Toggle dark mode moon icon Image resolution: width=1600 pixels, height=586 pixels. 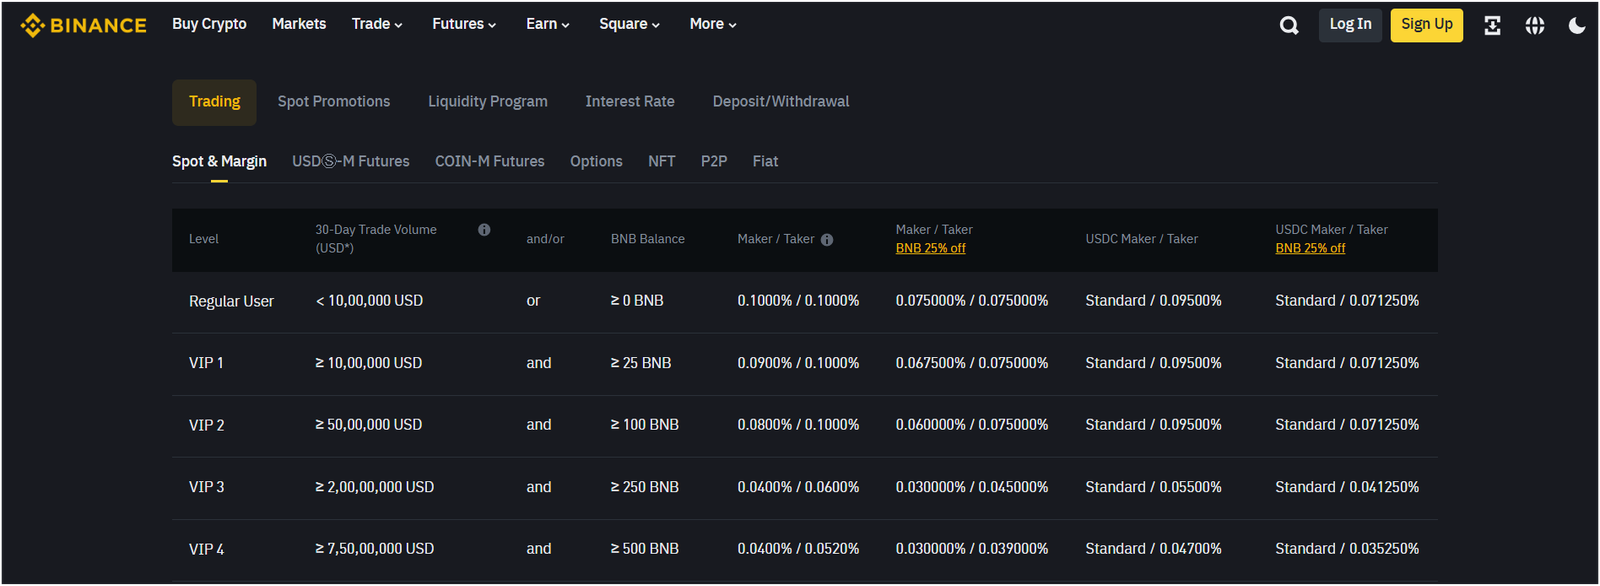click(1577, 25)
